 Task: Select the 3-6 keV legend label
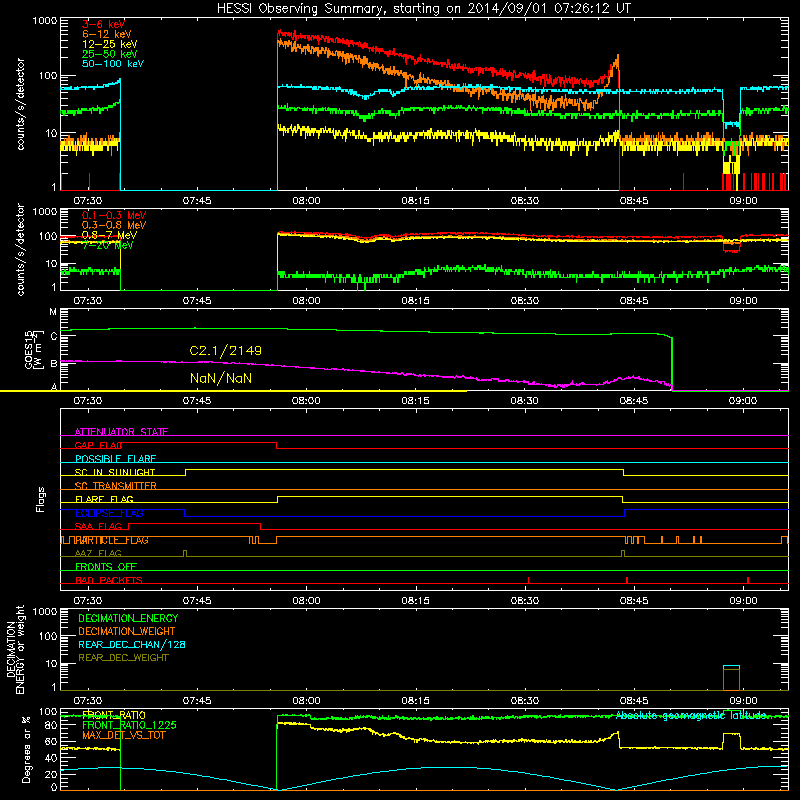click(103, 24)
